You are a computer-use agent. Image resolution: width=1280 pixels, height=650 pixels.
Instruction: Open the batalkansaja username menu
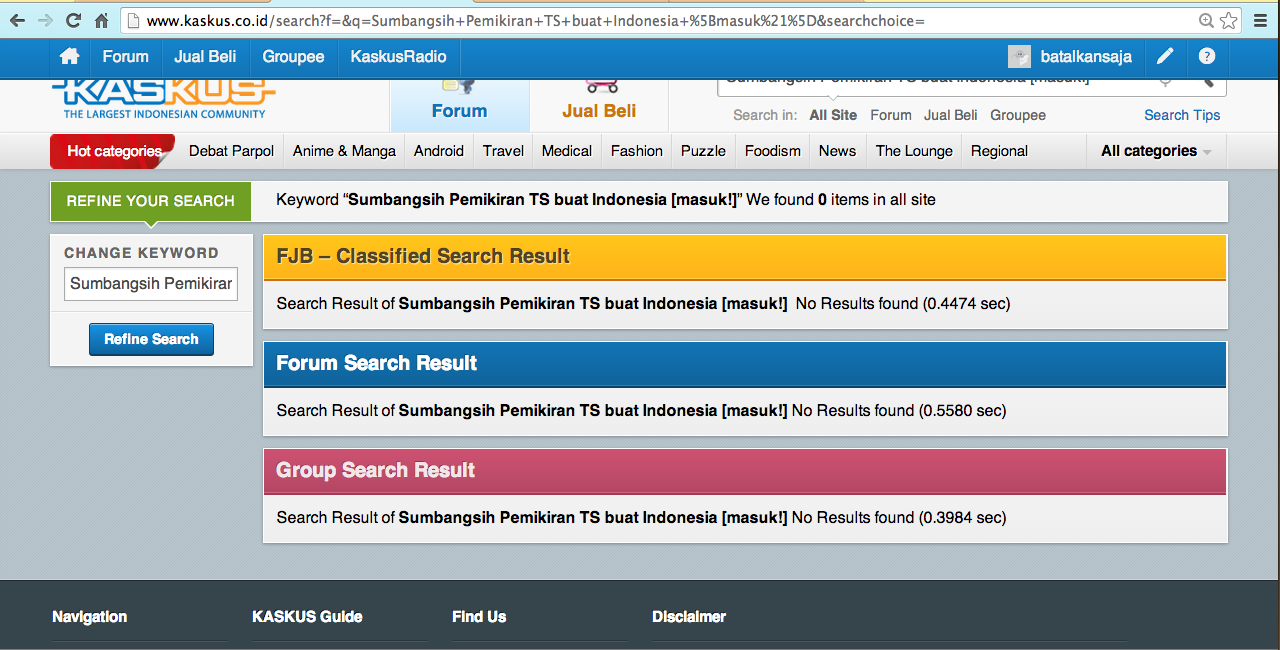[x=1086, y=57]
